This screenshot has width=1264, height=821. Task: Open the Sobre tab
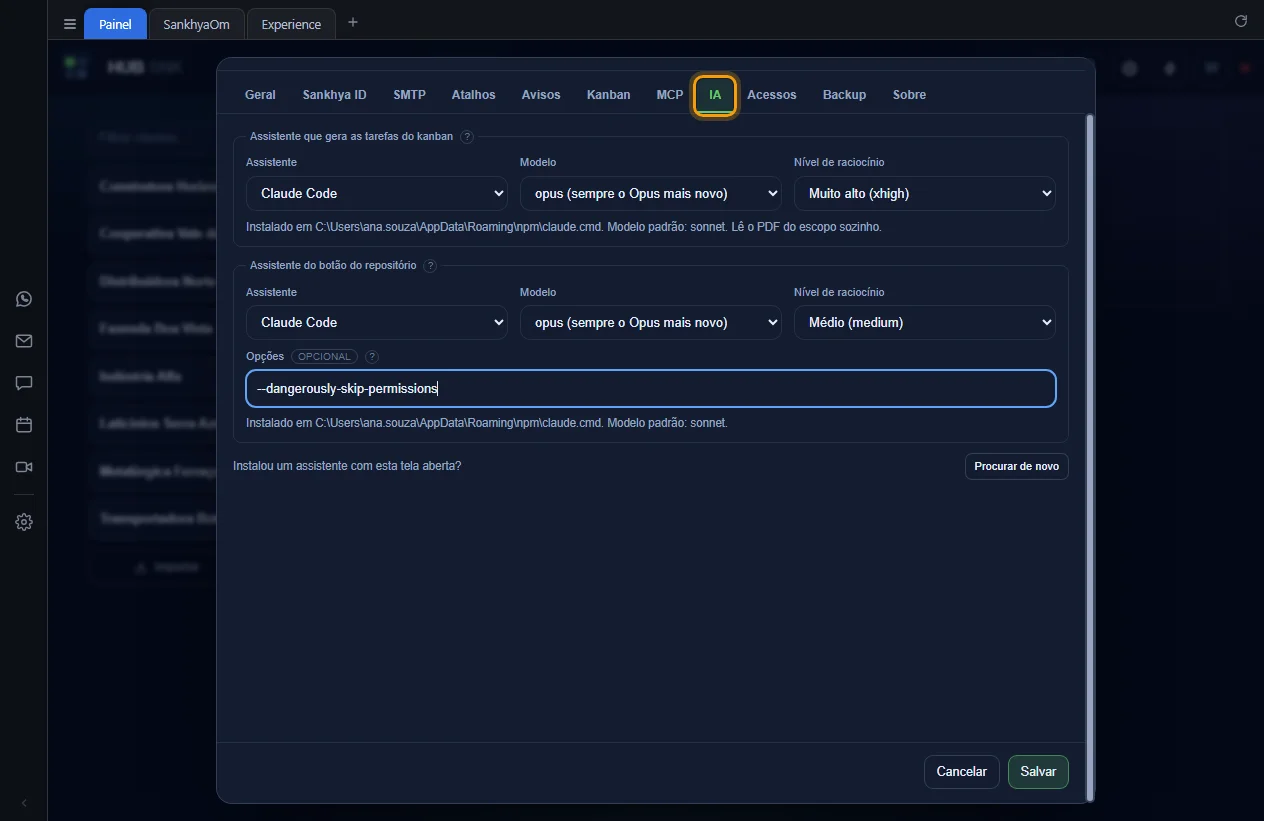coord(910,95)
